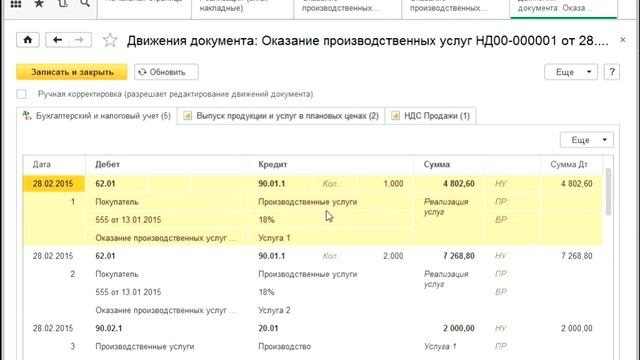Open the history icon in top bar
640x360 pixels.
62,4
